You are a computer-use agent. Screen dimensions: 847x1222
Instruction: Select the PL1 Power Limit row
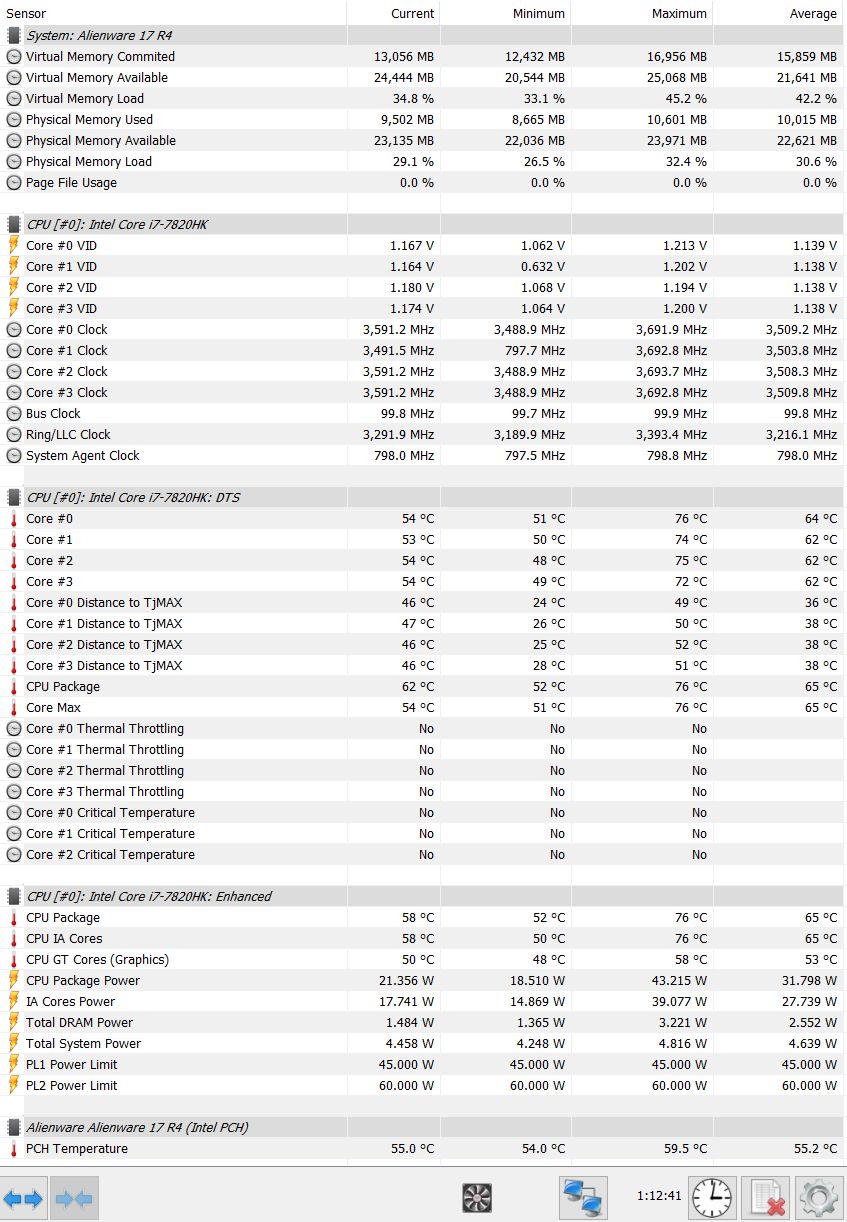click(72, 1065)
